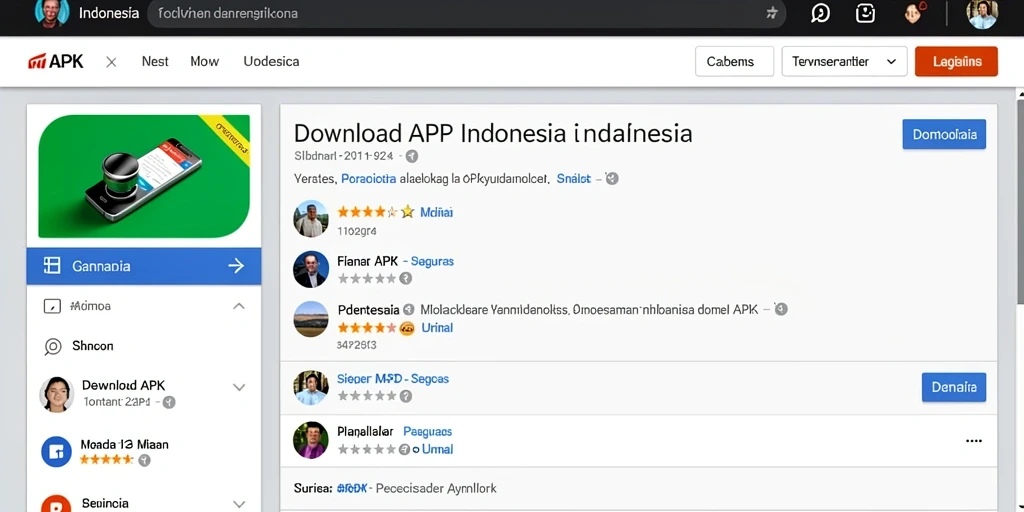Click the Urinal link under Pdentesaia
Screen dimensions: 1024x512
pos(437,328)
